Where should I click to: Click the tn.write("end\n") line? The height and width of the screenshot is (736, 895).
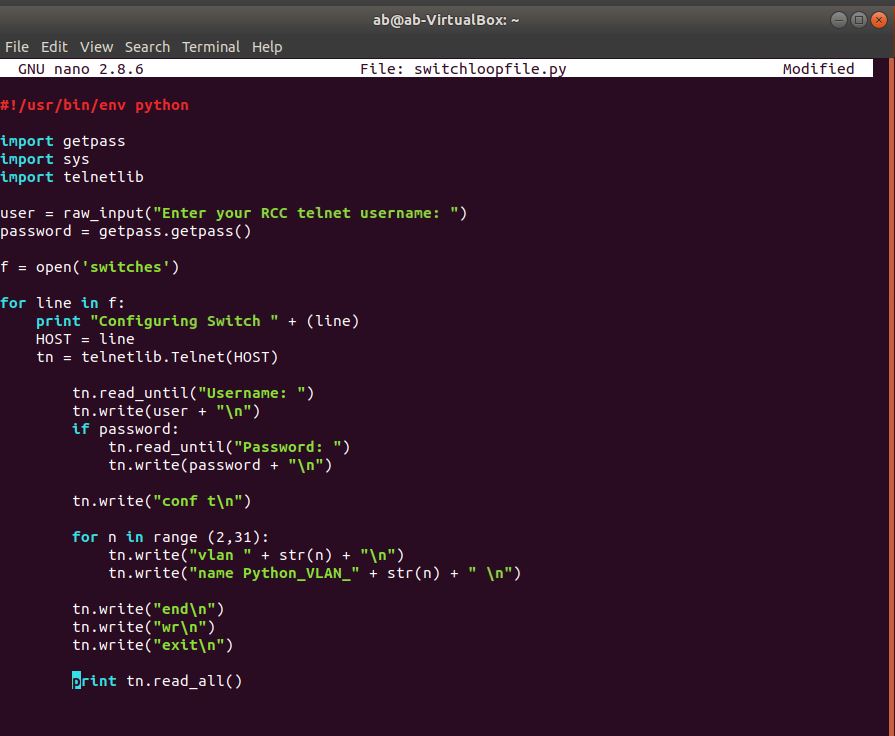(x=148, y=609)
